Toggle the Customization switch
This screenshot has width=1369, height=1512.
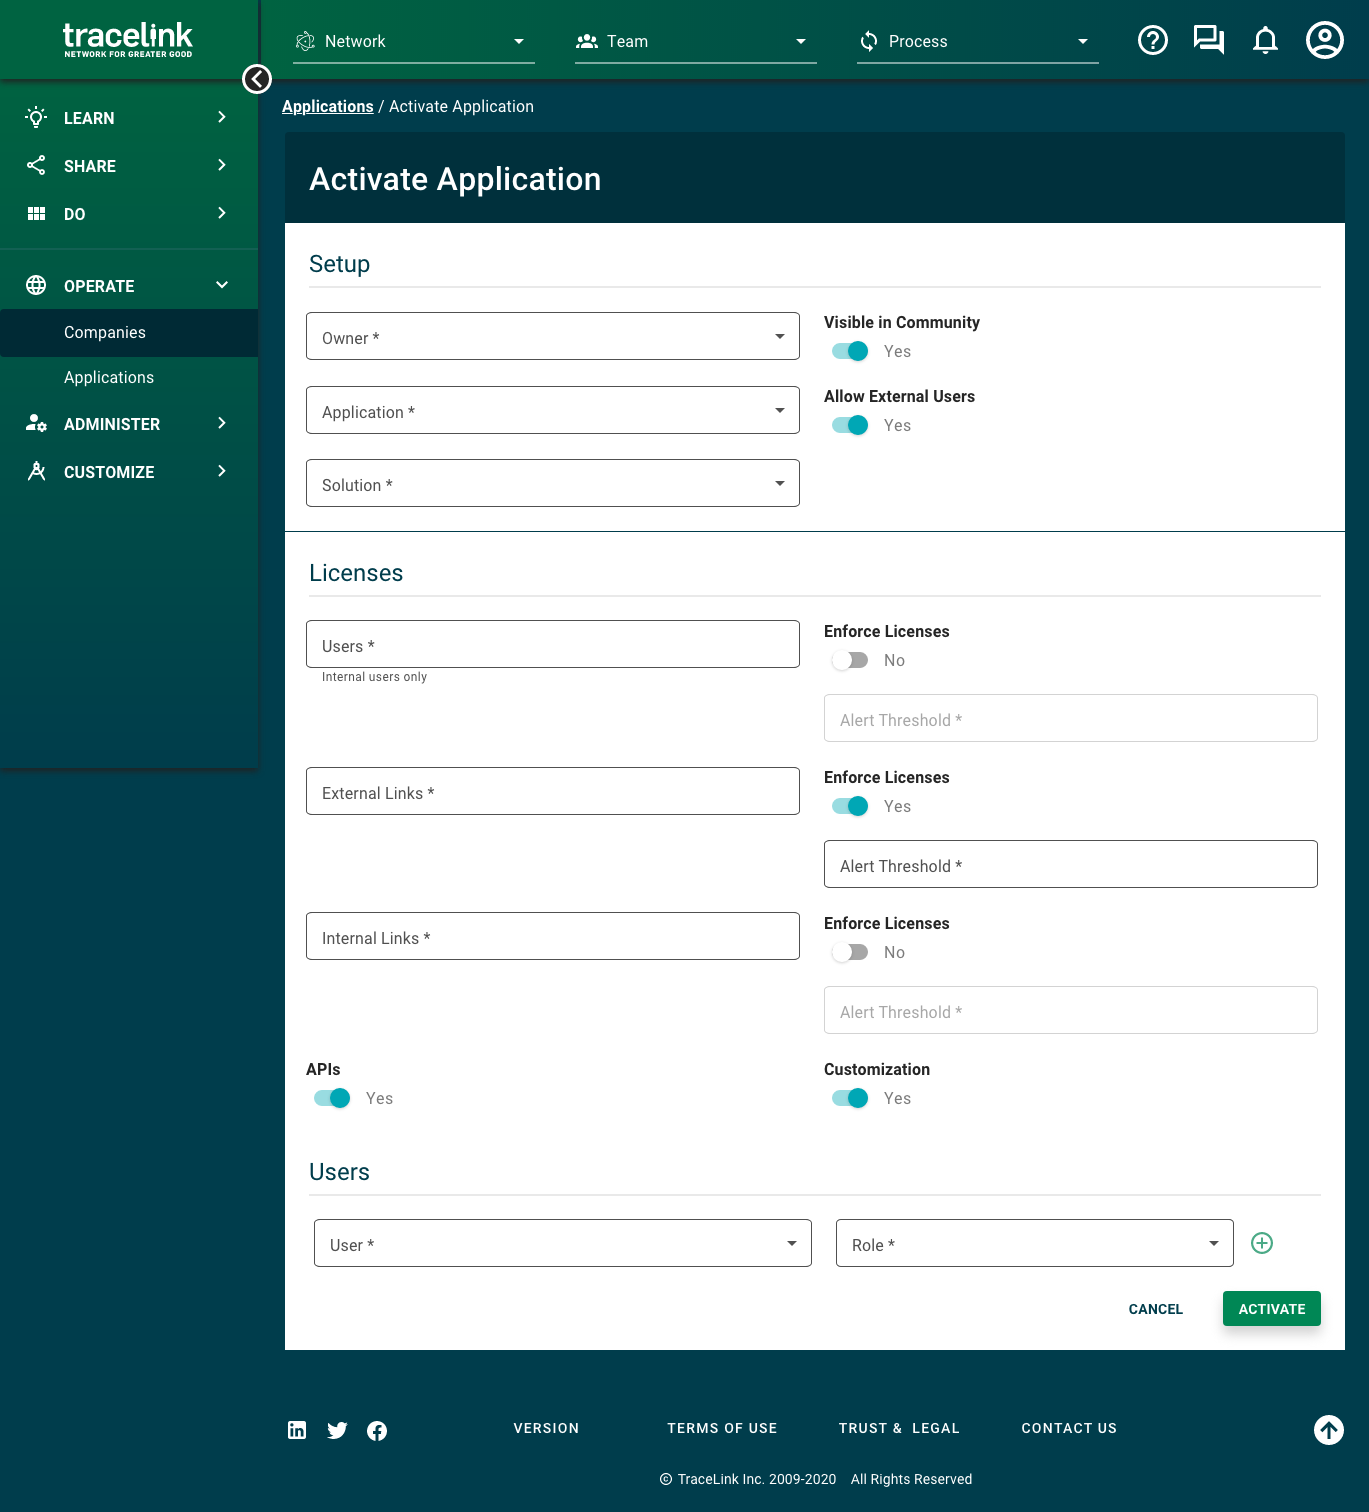tap(850, 1098)
